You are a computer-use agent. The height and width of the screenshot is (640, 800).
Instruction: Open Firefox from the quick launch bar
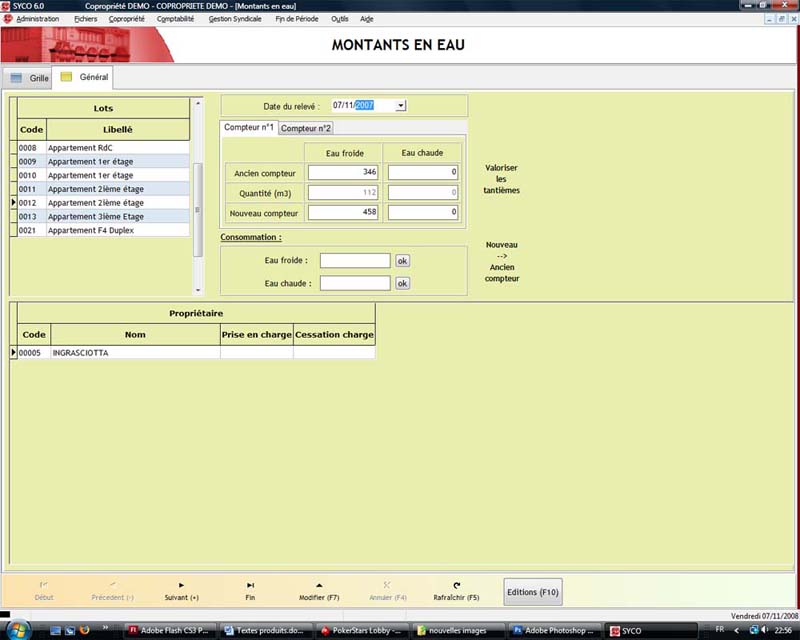tap(84, 630)
